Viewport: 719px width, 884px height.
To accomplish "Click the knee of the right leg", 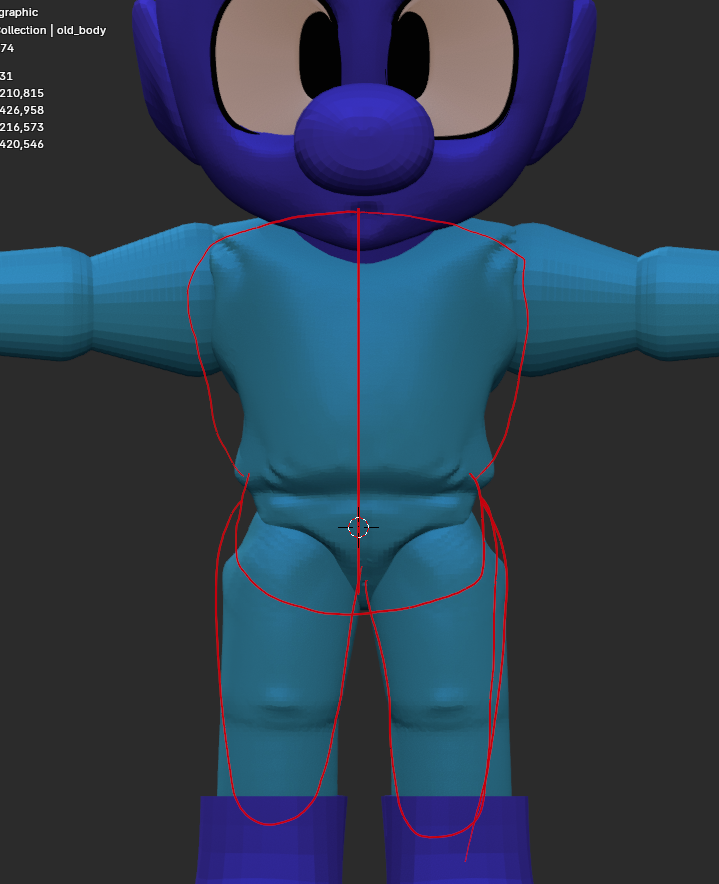I will (435, 705).
